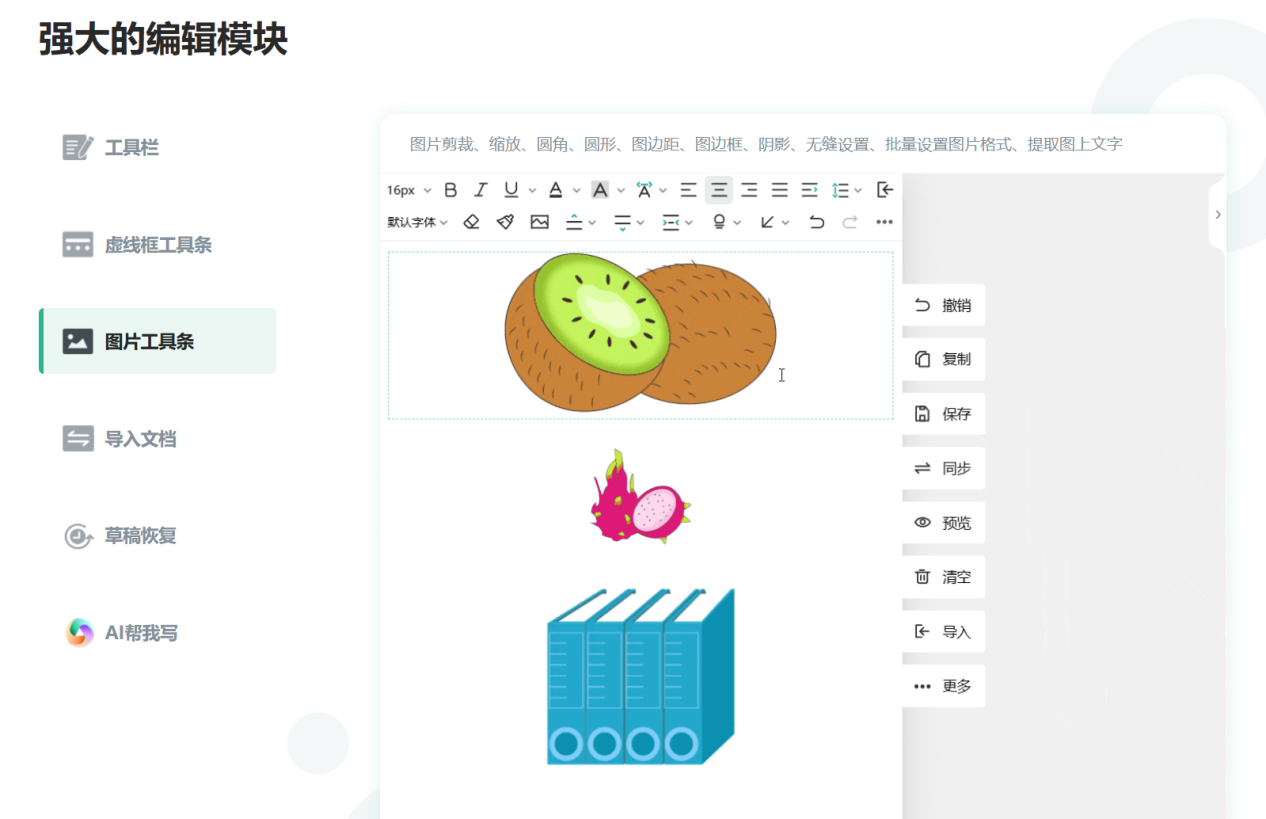Expand underline style dropdown arrow
The width and height of the screenshot is (1266, 819).
click(532, 190)
